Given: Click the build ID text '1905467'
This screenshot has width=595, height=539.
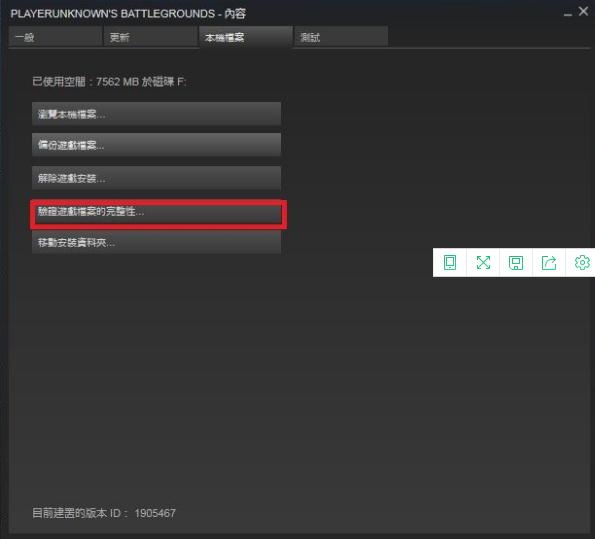Looking at the screenshot, I should click(x=155, y=513).
